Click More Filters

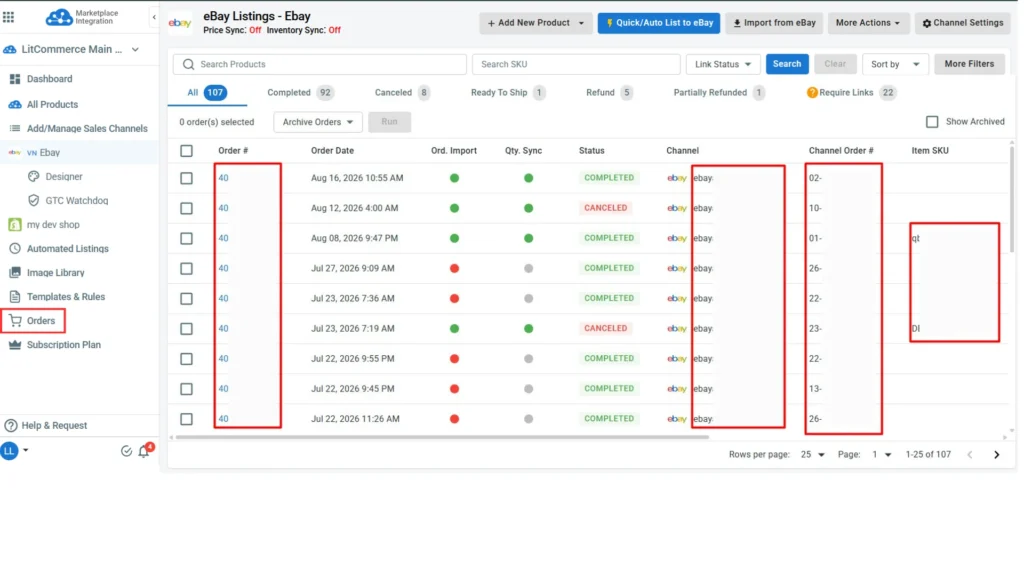coord(968,64)
